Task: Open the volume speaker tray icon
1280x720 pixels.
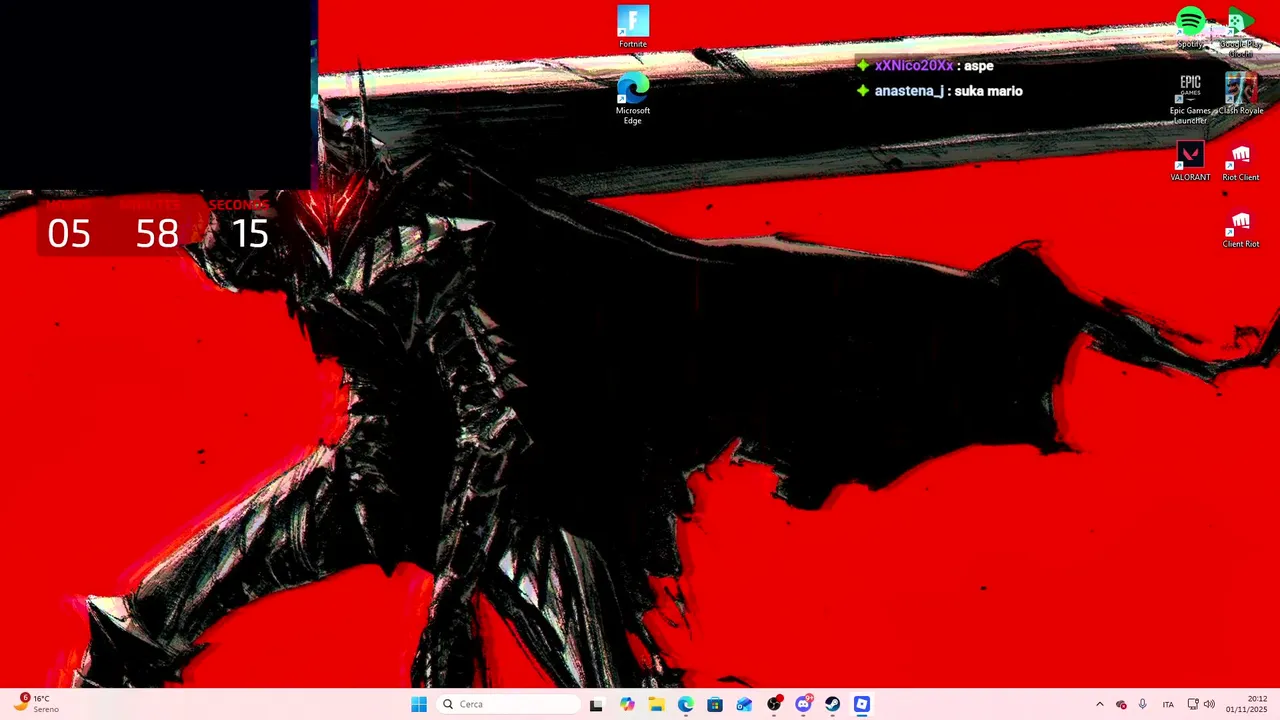Action: pyautogui.click(x=1209, y=705)
